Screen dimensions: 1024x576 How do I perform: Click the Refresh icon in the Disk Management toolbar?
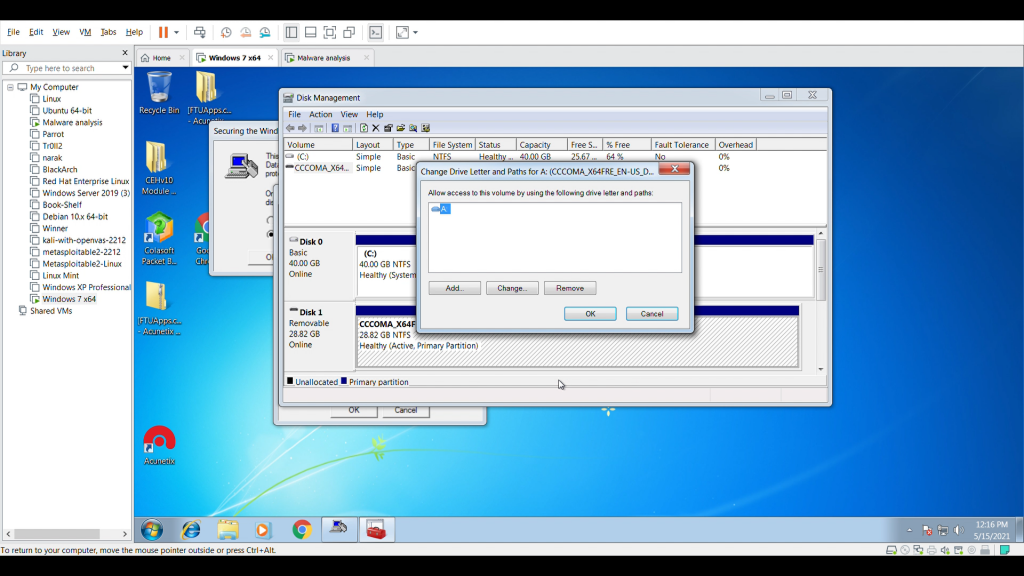point(364,128)
